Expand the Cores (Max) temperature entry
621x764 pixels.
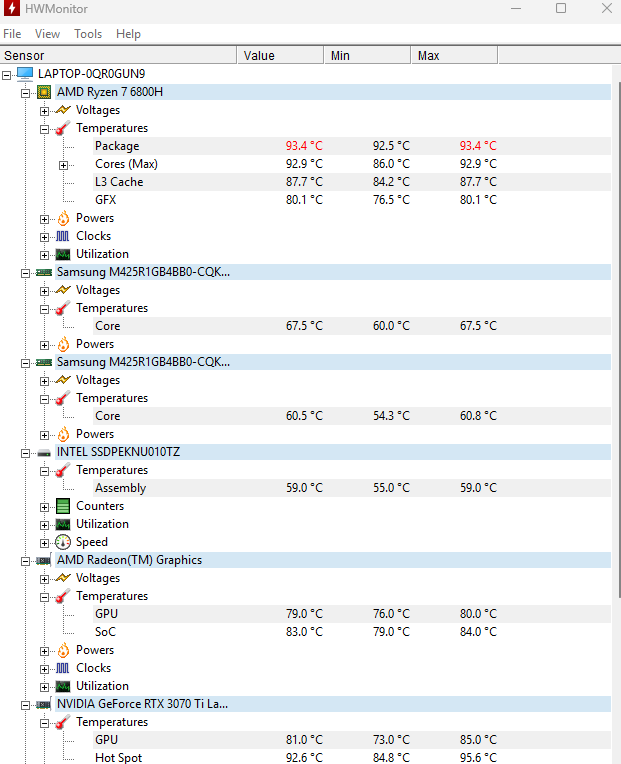pyautogui.click(x=63, y=166)
